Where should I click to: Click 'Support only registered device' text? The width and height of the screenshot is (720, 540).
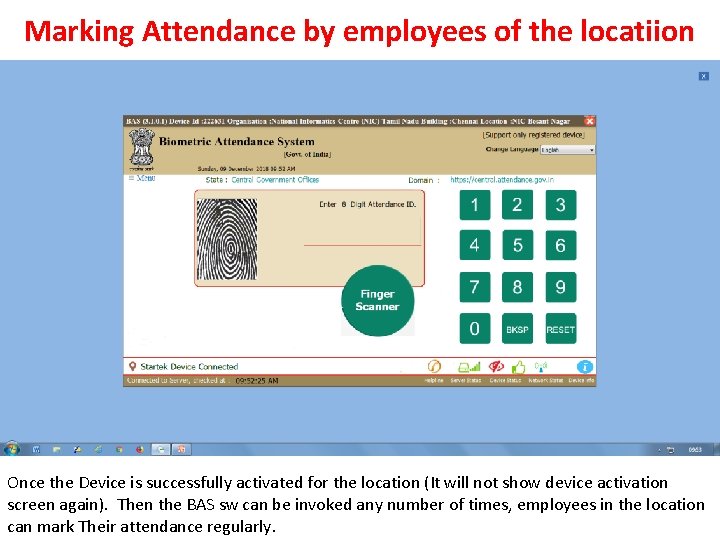pyautogui.click(x=534, y=135)
